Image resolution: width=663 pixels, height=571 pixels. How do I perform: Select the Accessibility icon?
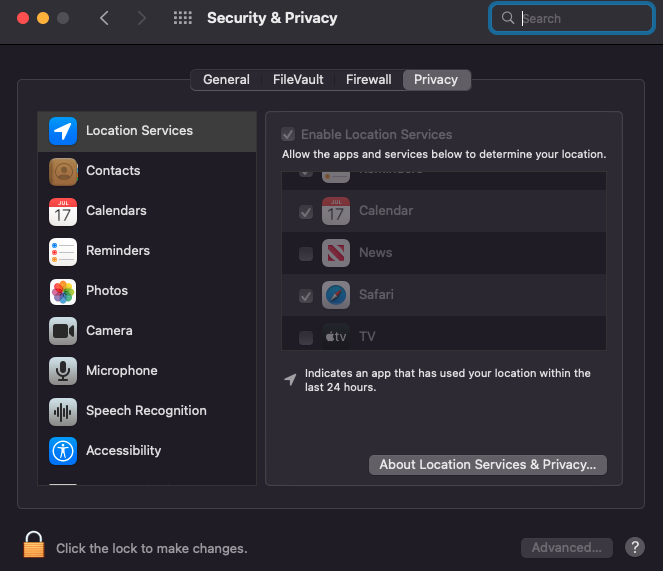coord(63,451)
